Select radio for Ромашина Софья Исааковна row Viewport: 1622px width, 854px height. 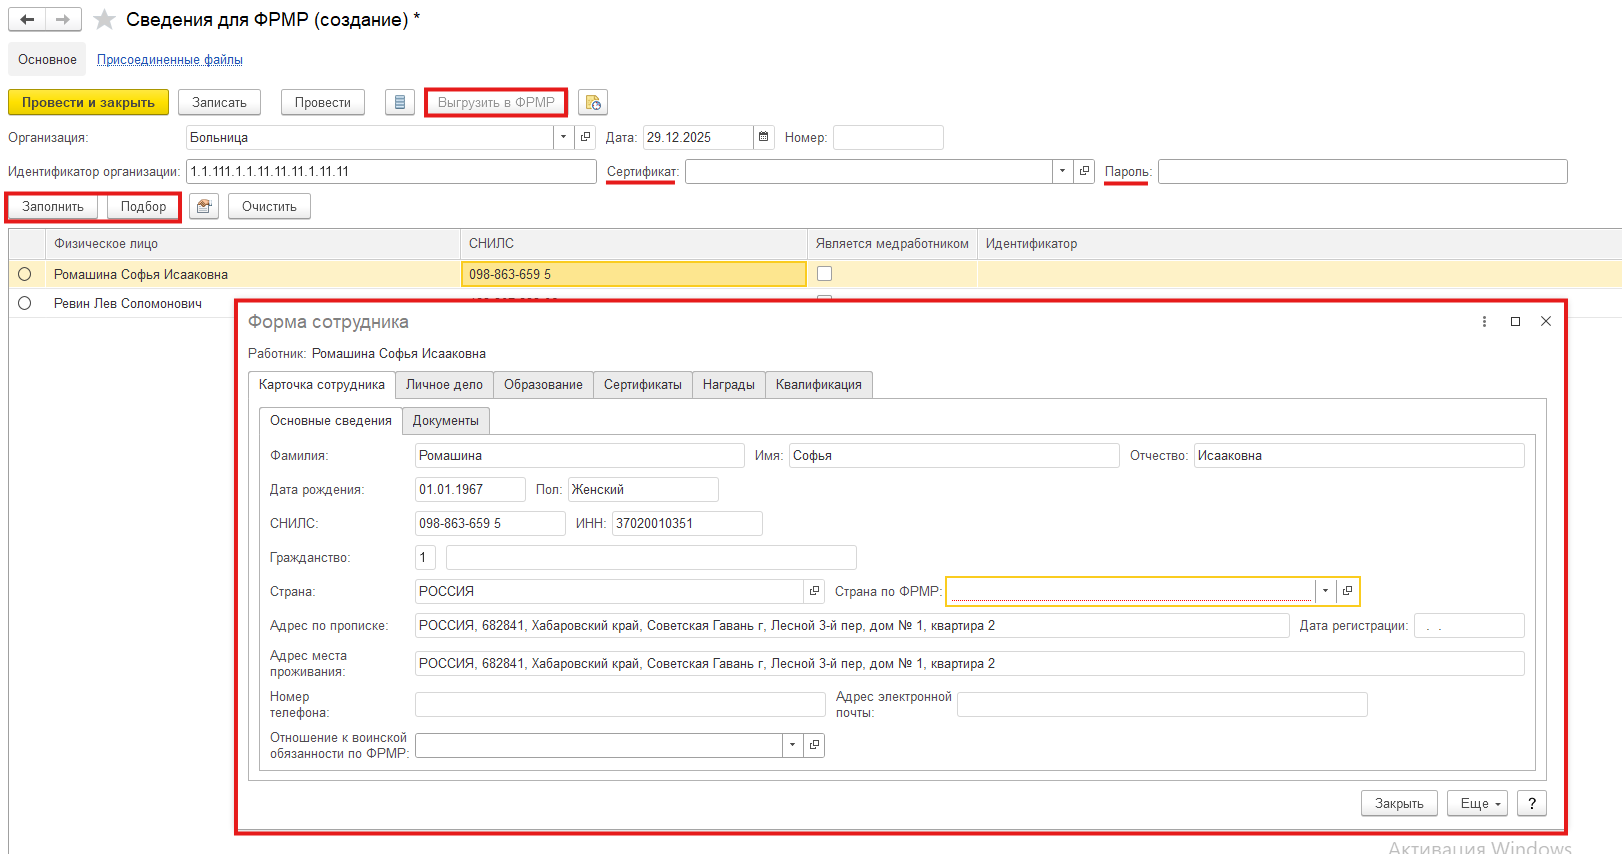tap(25, 274)
